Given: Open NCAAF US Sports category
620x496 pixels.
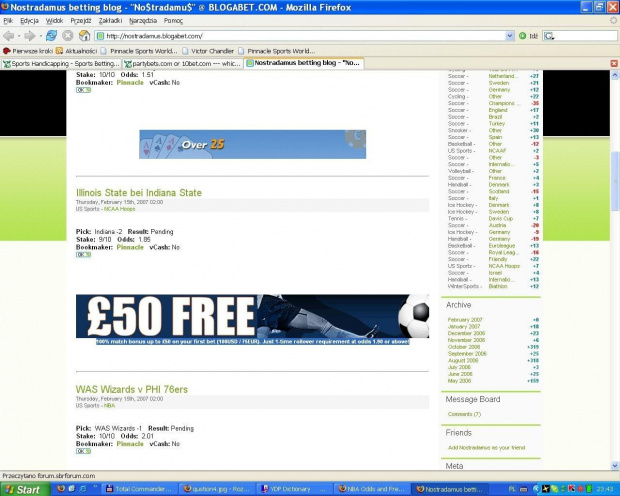Looking at the screenshot, I should tap(497, 151).
